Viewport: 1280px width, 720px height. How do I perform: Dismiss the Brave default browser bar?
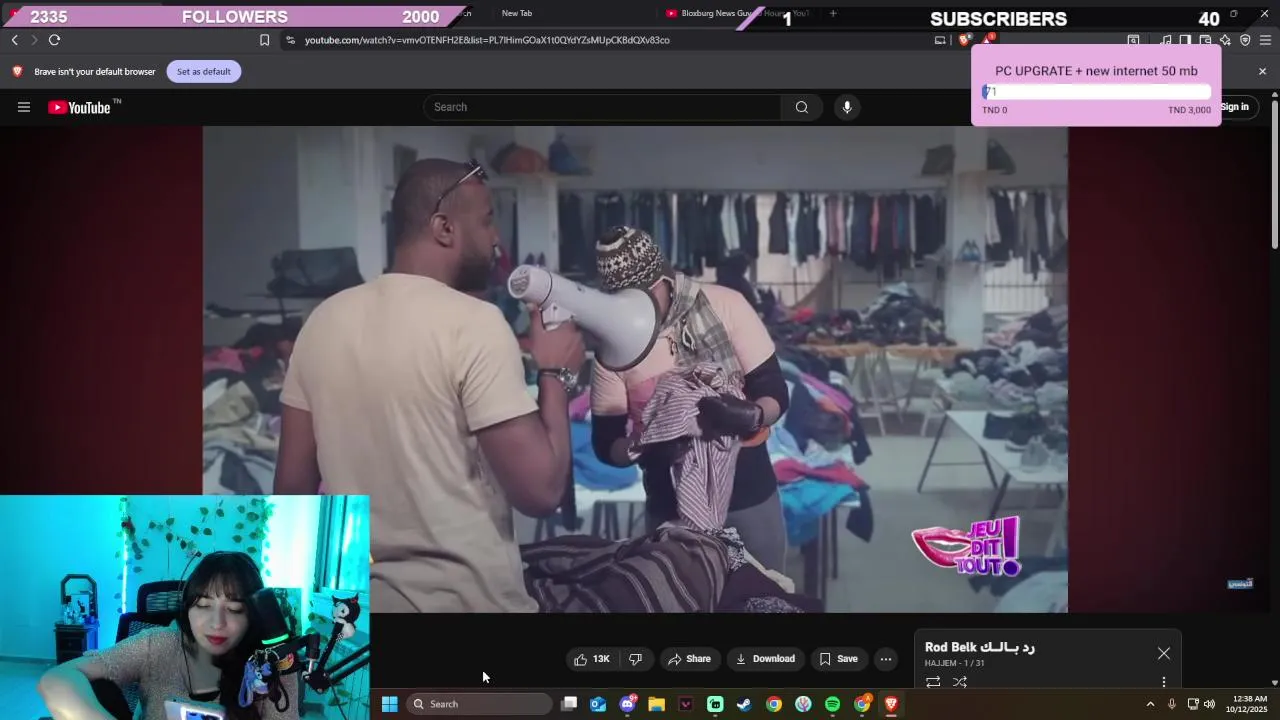point(1262,71)
